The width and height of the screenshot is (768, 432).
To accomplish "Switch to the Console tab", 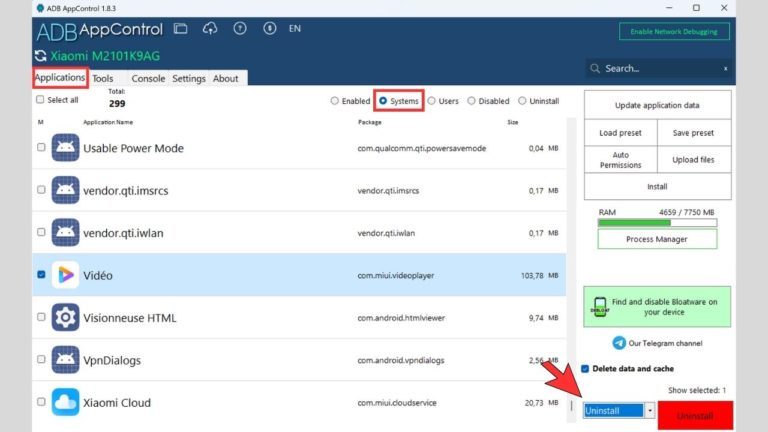I will 148,78.
